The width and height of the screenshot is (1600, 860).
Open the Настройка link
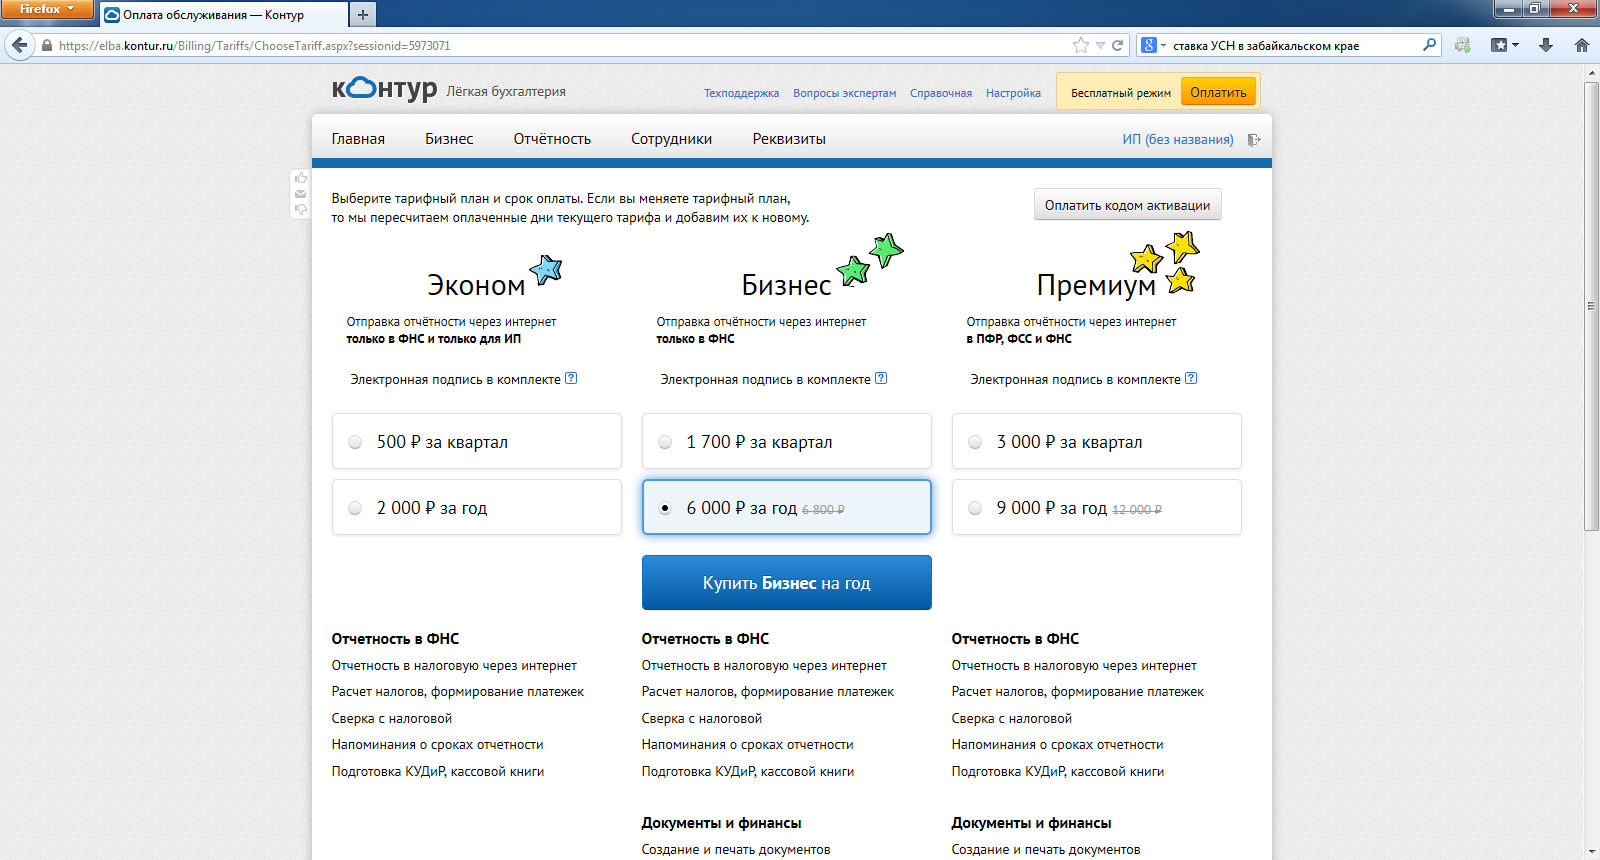click(1013, 93)
